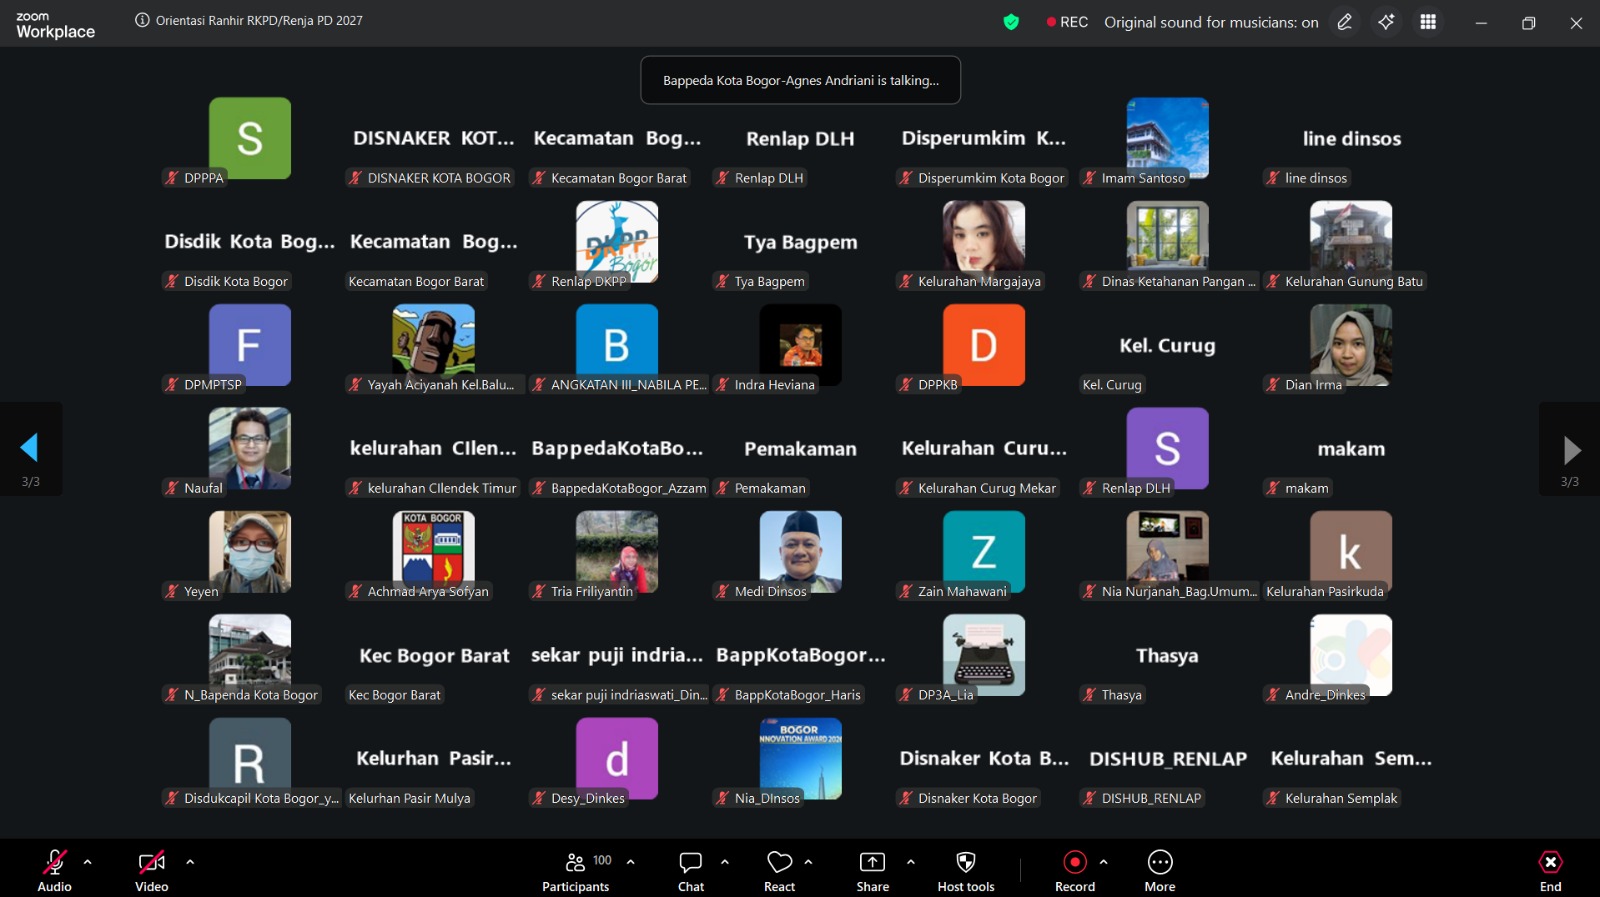
Task: Expand audio options arrow next to Audio
Action: tap(88, 861)
